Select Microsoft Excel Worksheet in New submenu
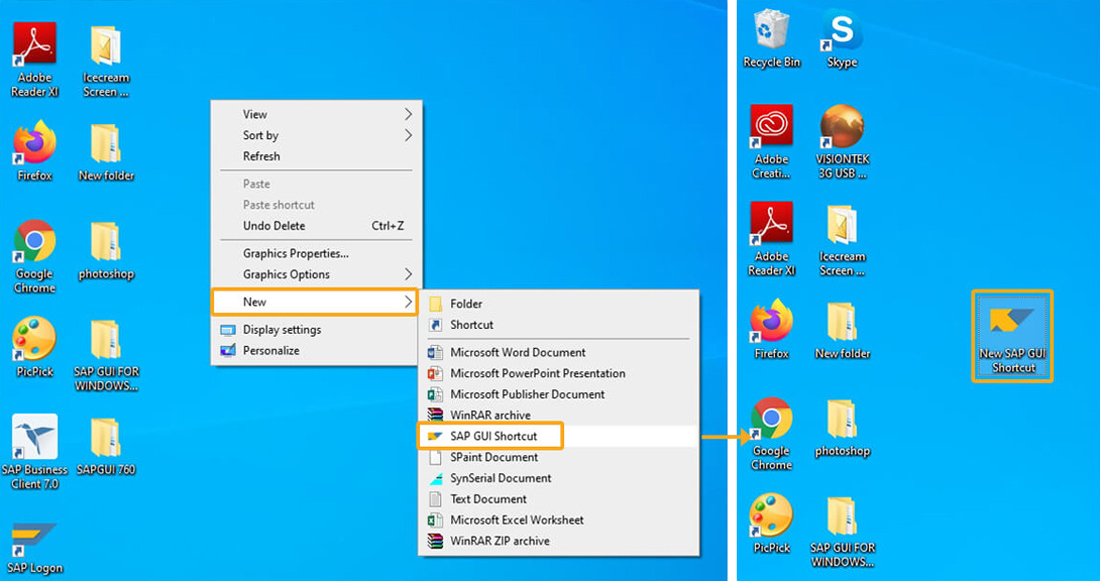 coord(516,520)
